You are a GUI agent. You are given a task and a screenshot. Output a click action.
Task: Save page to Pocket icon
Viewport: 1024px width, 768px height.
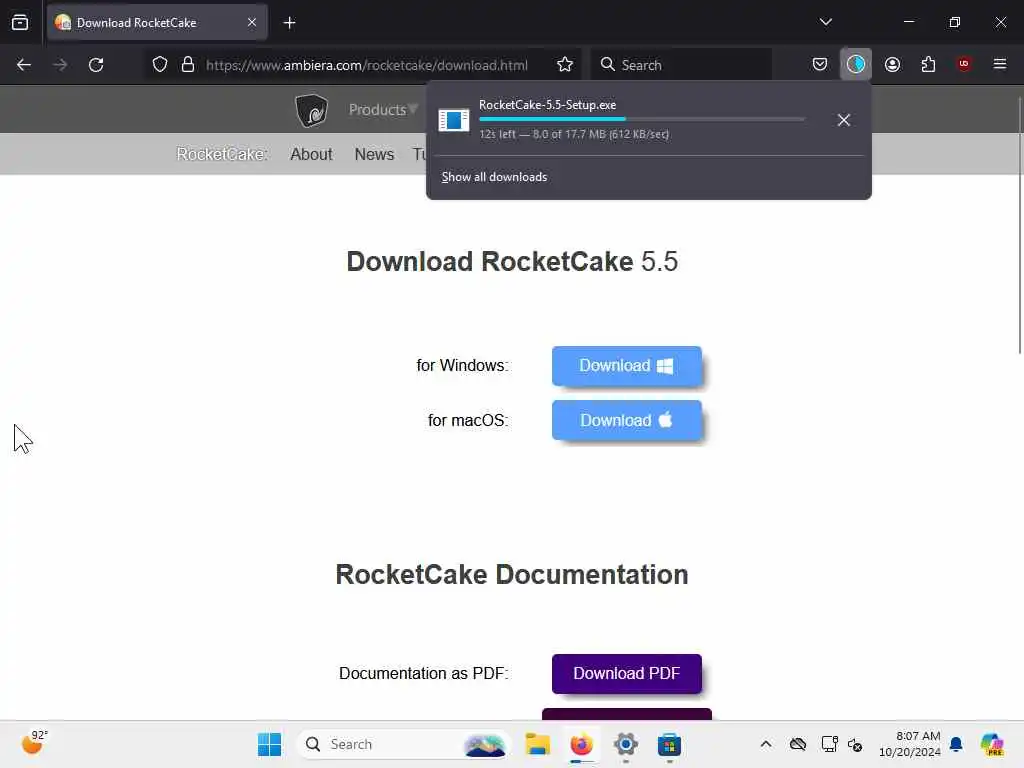point(820,64)
